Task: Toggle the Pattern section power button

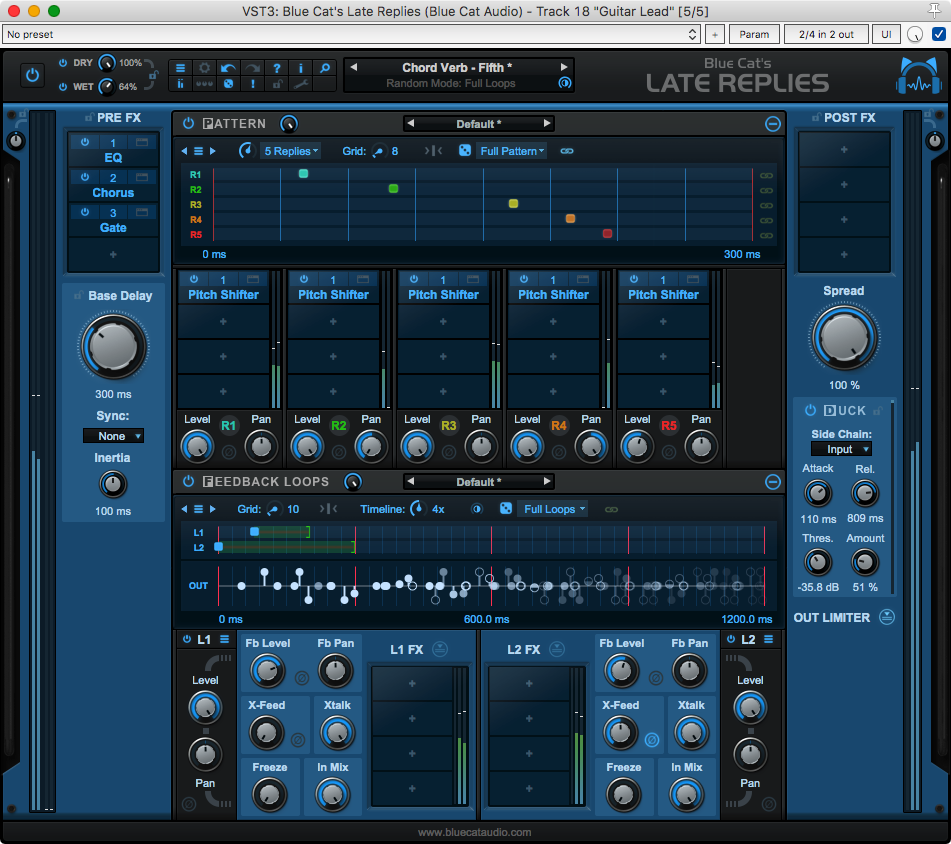Action: point(189,124)
